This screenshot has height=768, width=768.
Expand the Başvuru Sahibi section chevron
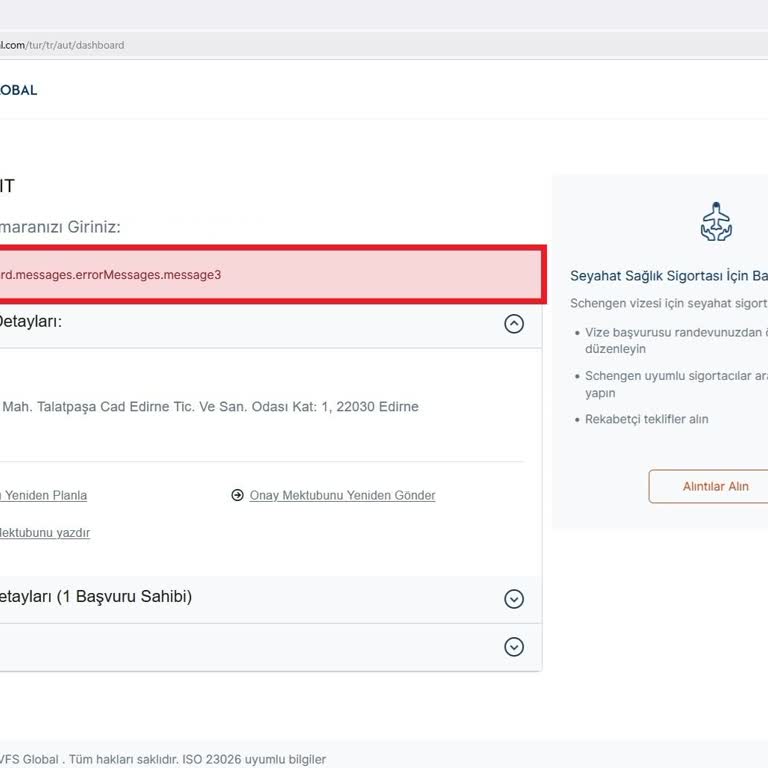coord(514,599)
